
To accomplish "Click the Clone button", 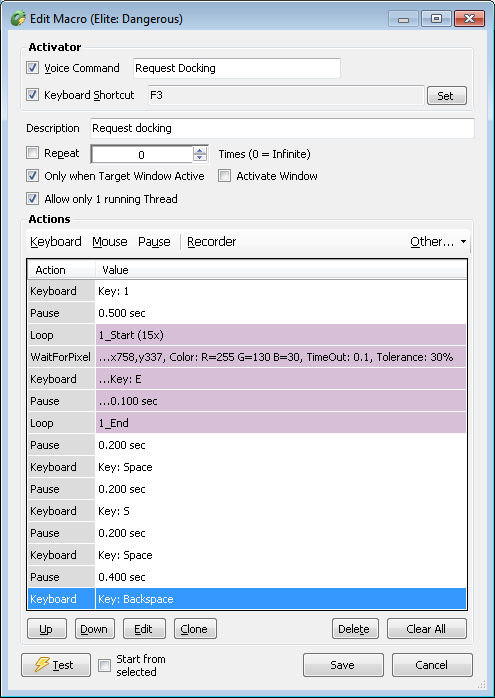I will coord(195,629).
